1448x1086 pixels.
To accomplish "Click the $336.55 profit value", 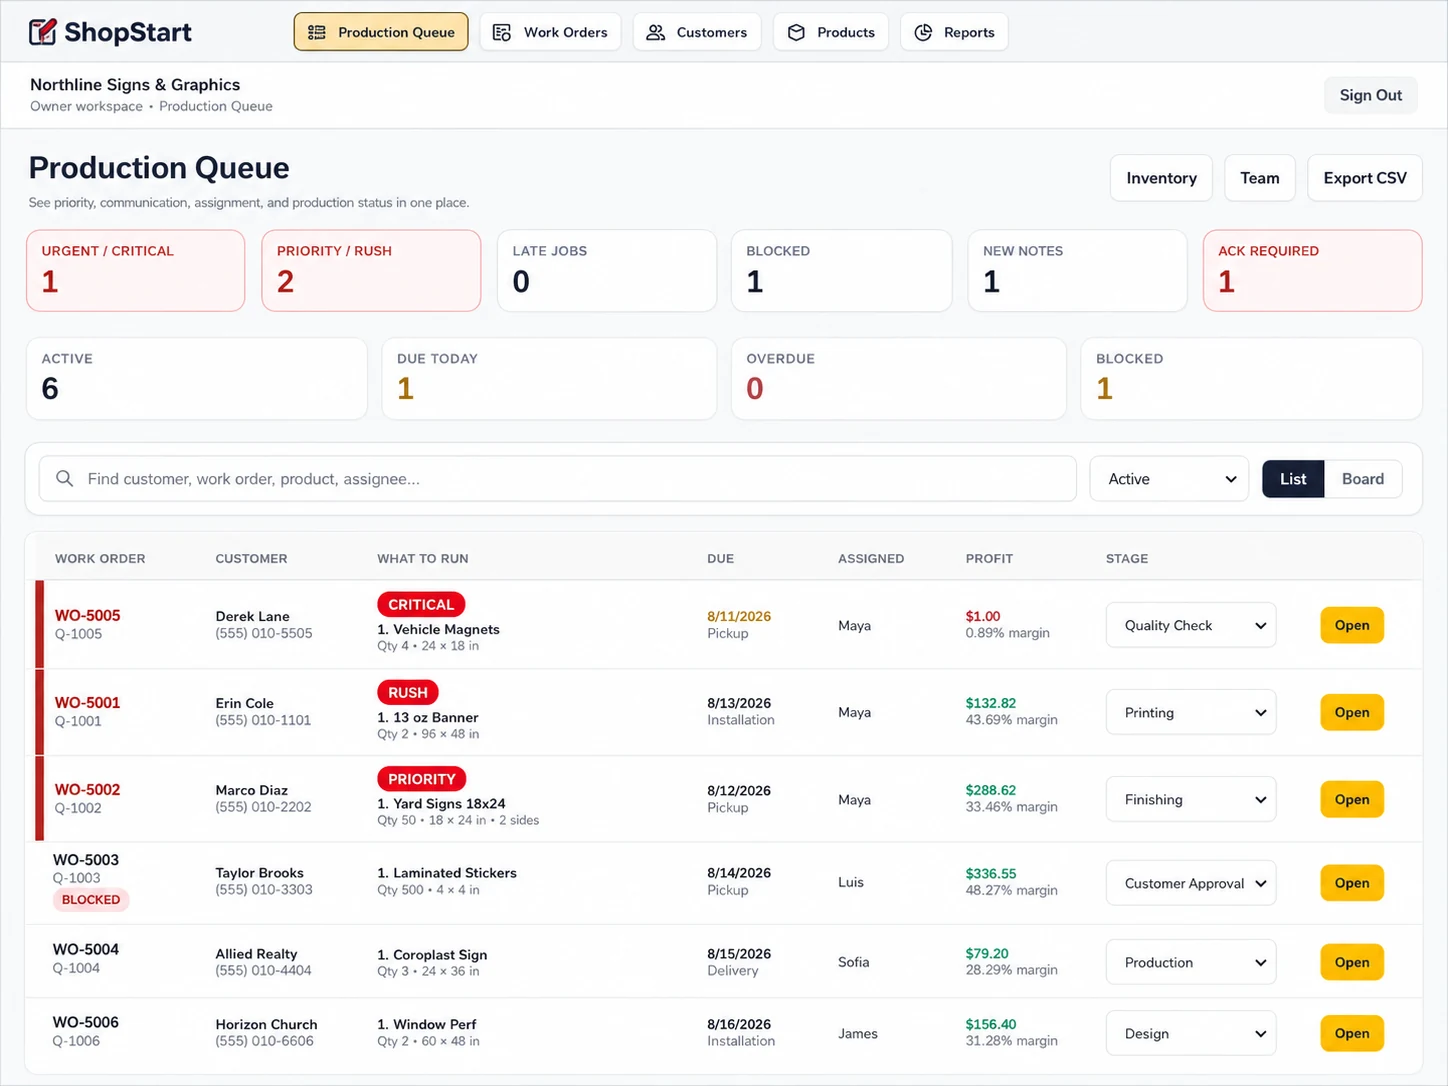I will coord(991,873).
